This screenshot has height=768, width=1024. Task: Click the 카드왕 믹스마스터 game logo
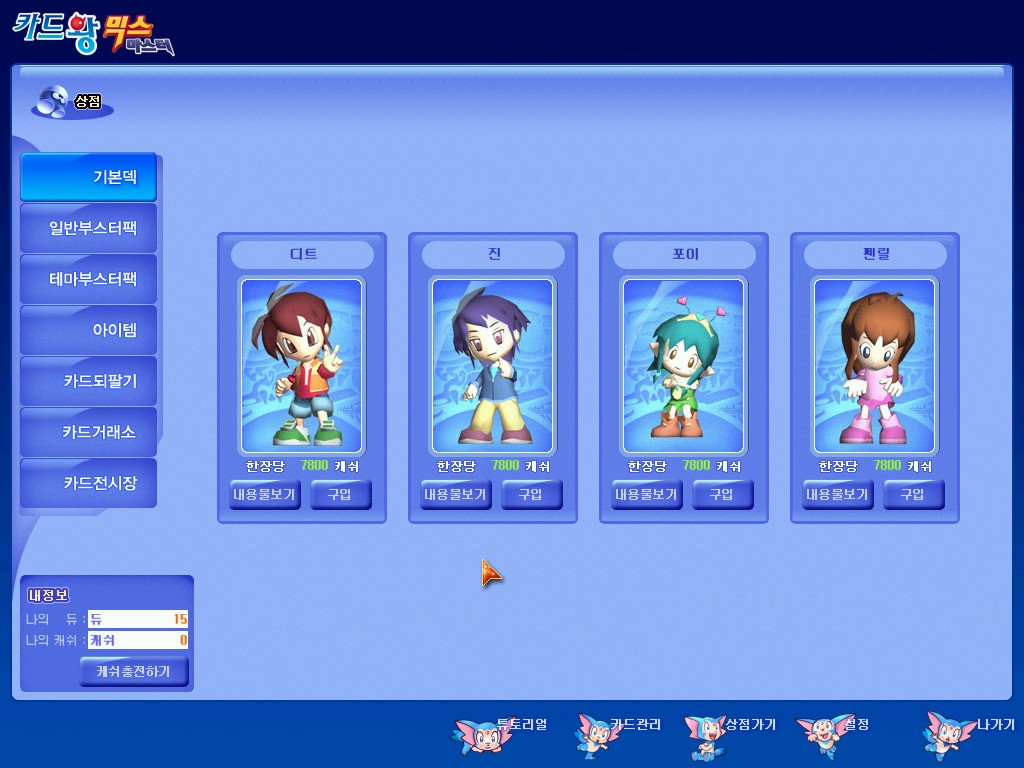pos(92,32)
